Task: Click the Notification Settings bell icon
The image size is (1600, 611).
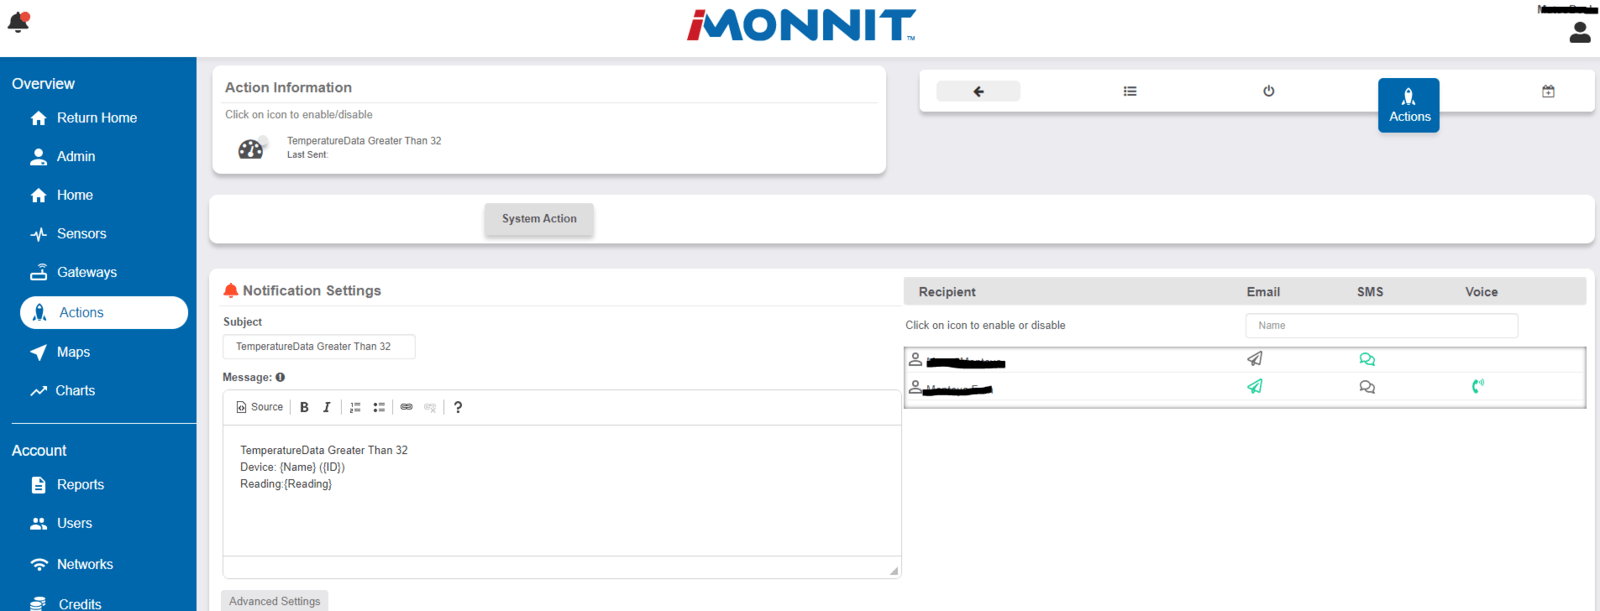Action: [x=231, y=290]
